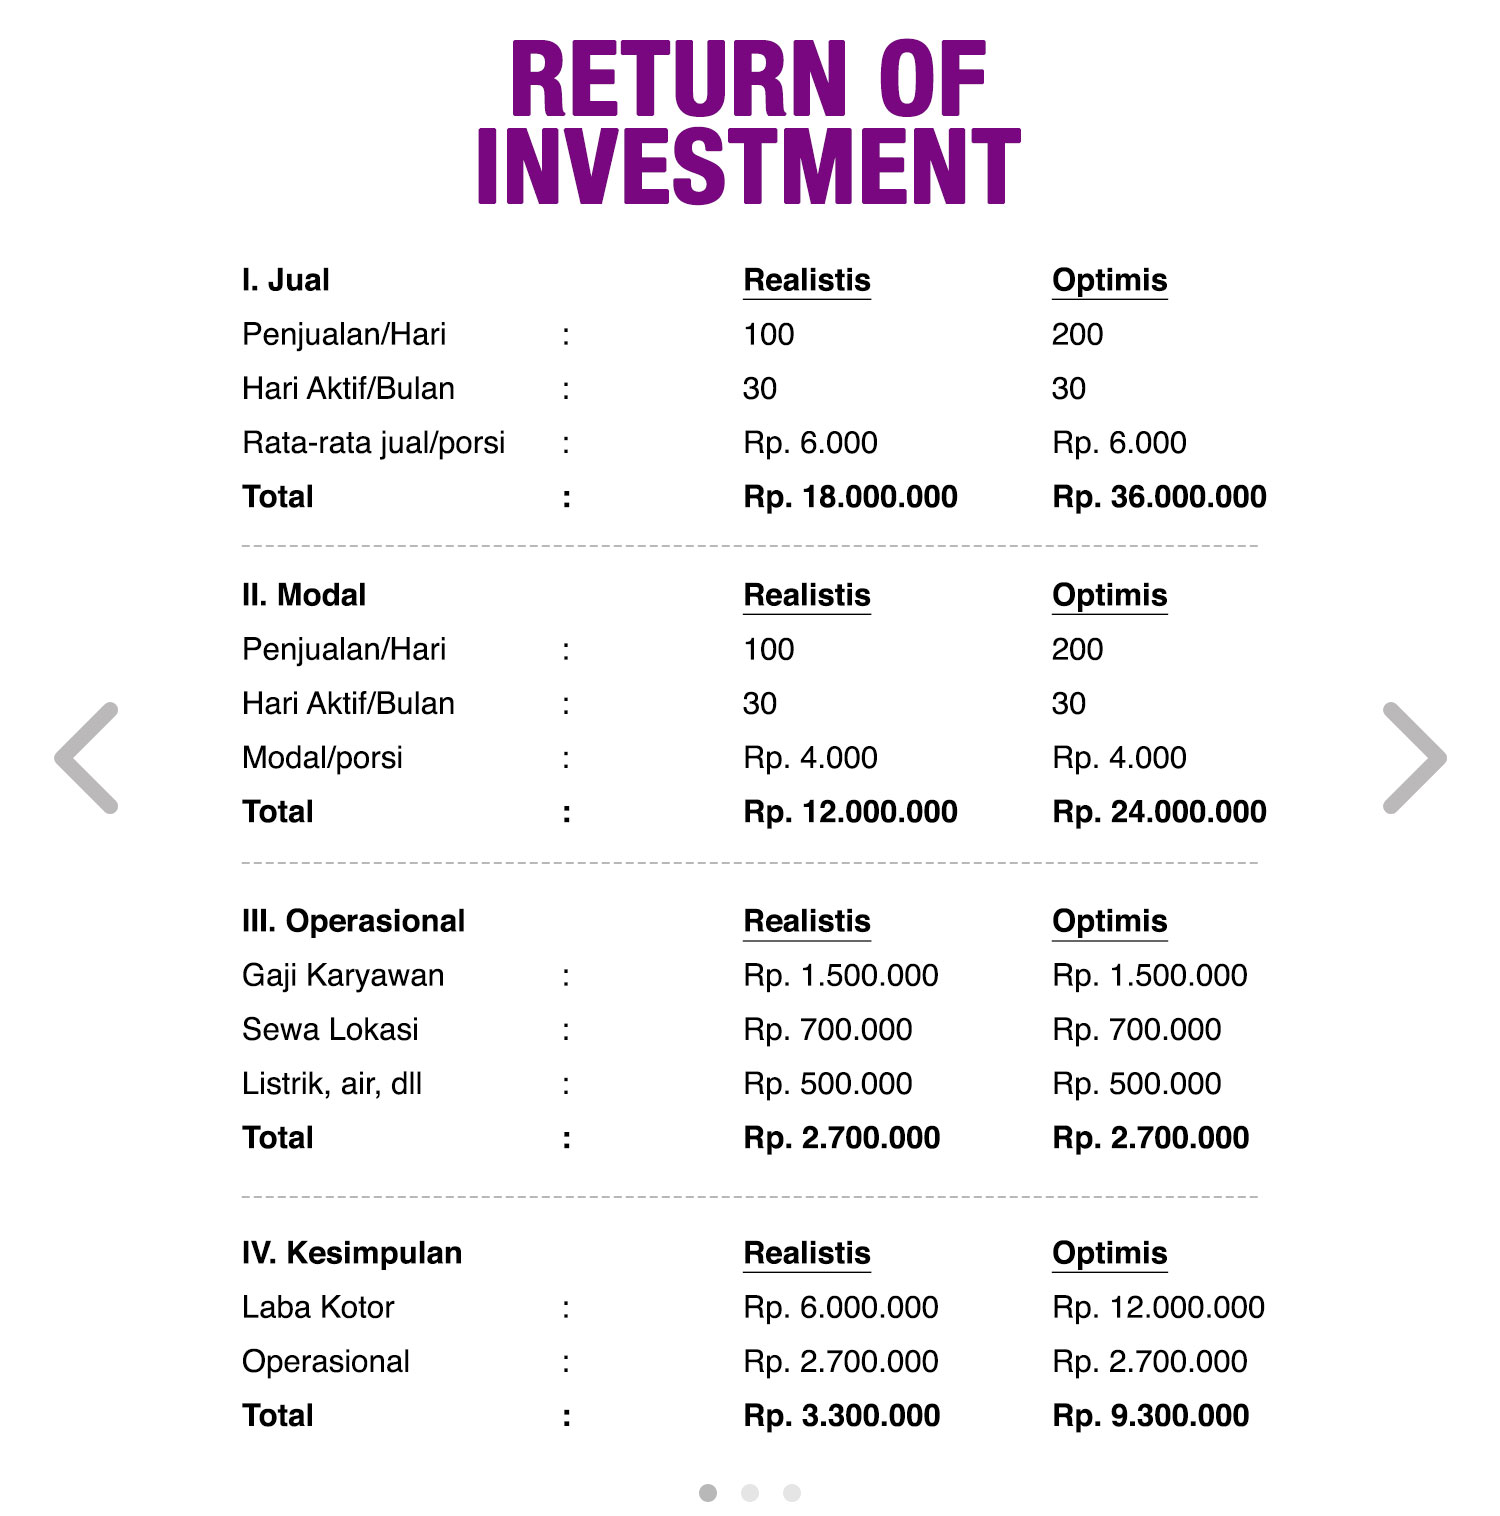Click the Laba Kotor row label
Image resolution: width=1500 pixels, height=1516 pixels.
pyautogui.click(x=318, y=1307)
